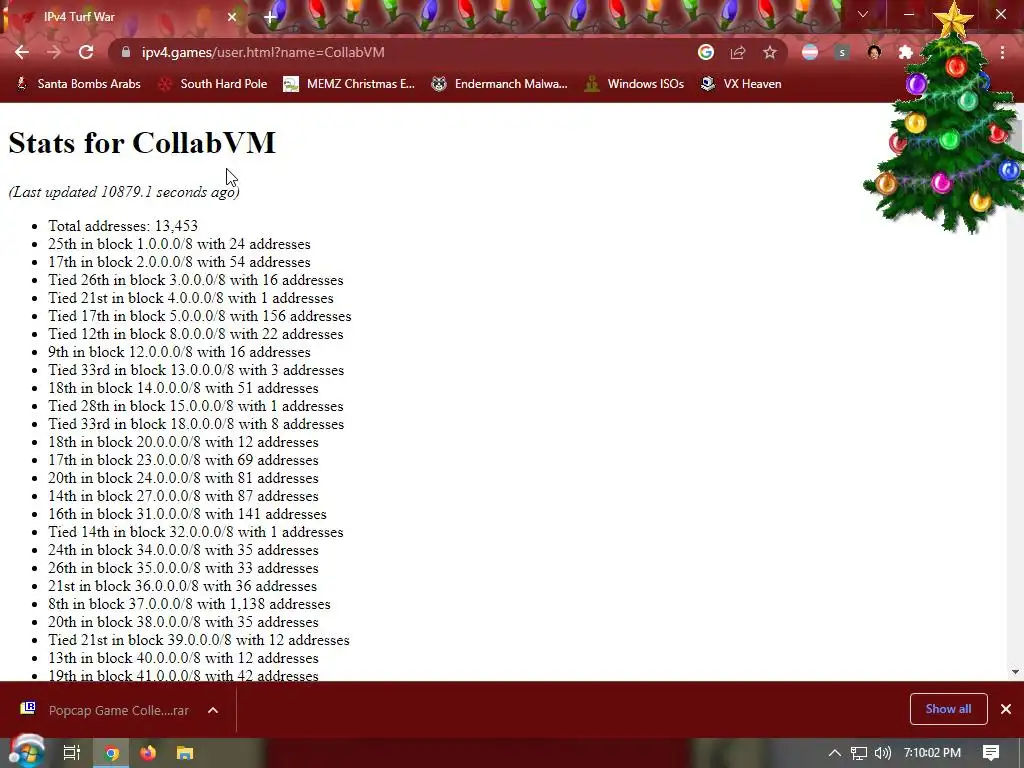Image resolution: width=1024 pixels, height=768 pixels.
Task: Bookmark this page with the star
Action: pos(770,52)
